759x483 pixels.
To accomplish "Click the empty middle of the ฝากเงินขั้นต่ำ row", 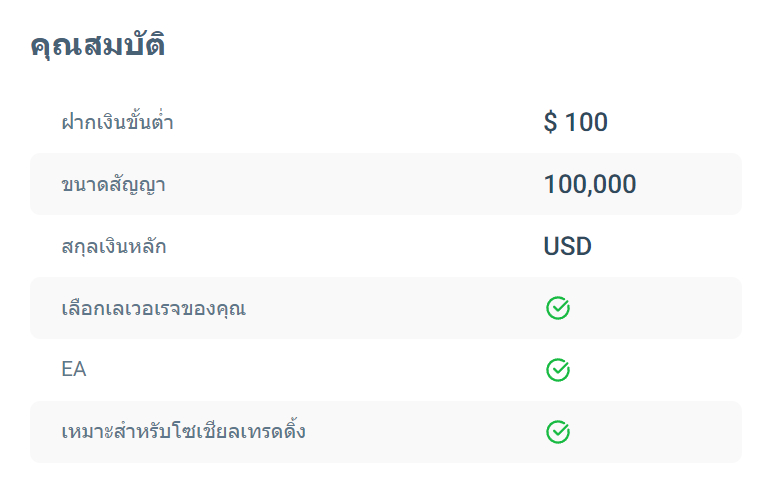I will [x=358, y=122].
